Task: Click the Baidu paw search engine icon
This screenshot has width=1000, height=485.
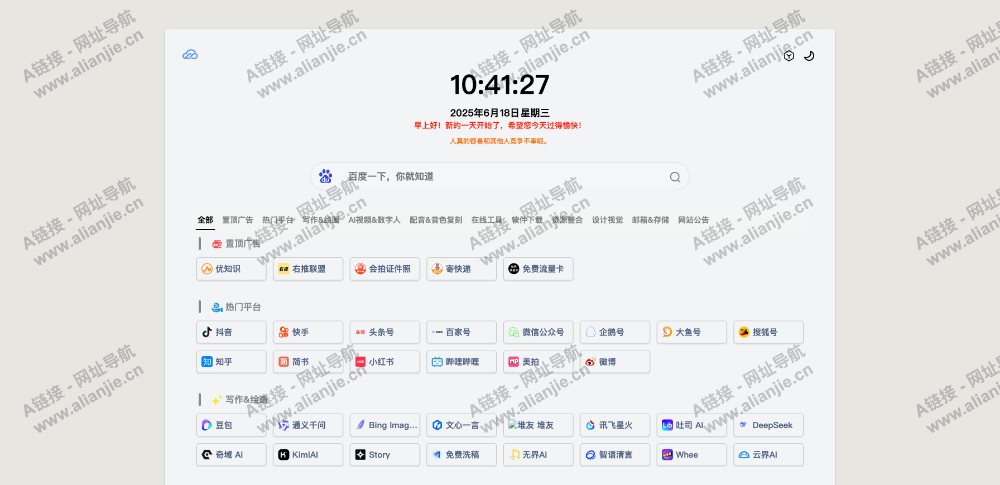Action: tap(326, 177)
